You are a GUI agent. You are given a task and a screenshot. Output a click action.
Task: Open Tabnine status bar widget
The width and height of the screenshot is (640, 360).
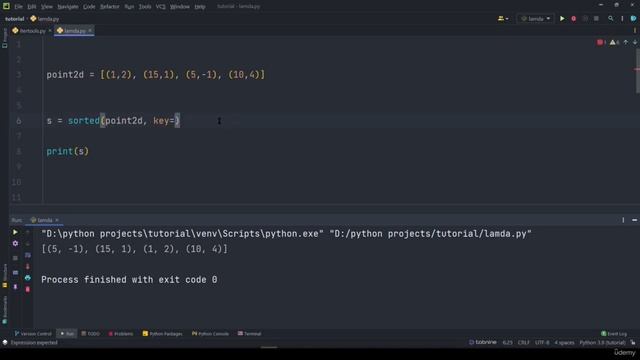483,342
